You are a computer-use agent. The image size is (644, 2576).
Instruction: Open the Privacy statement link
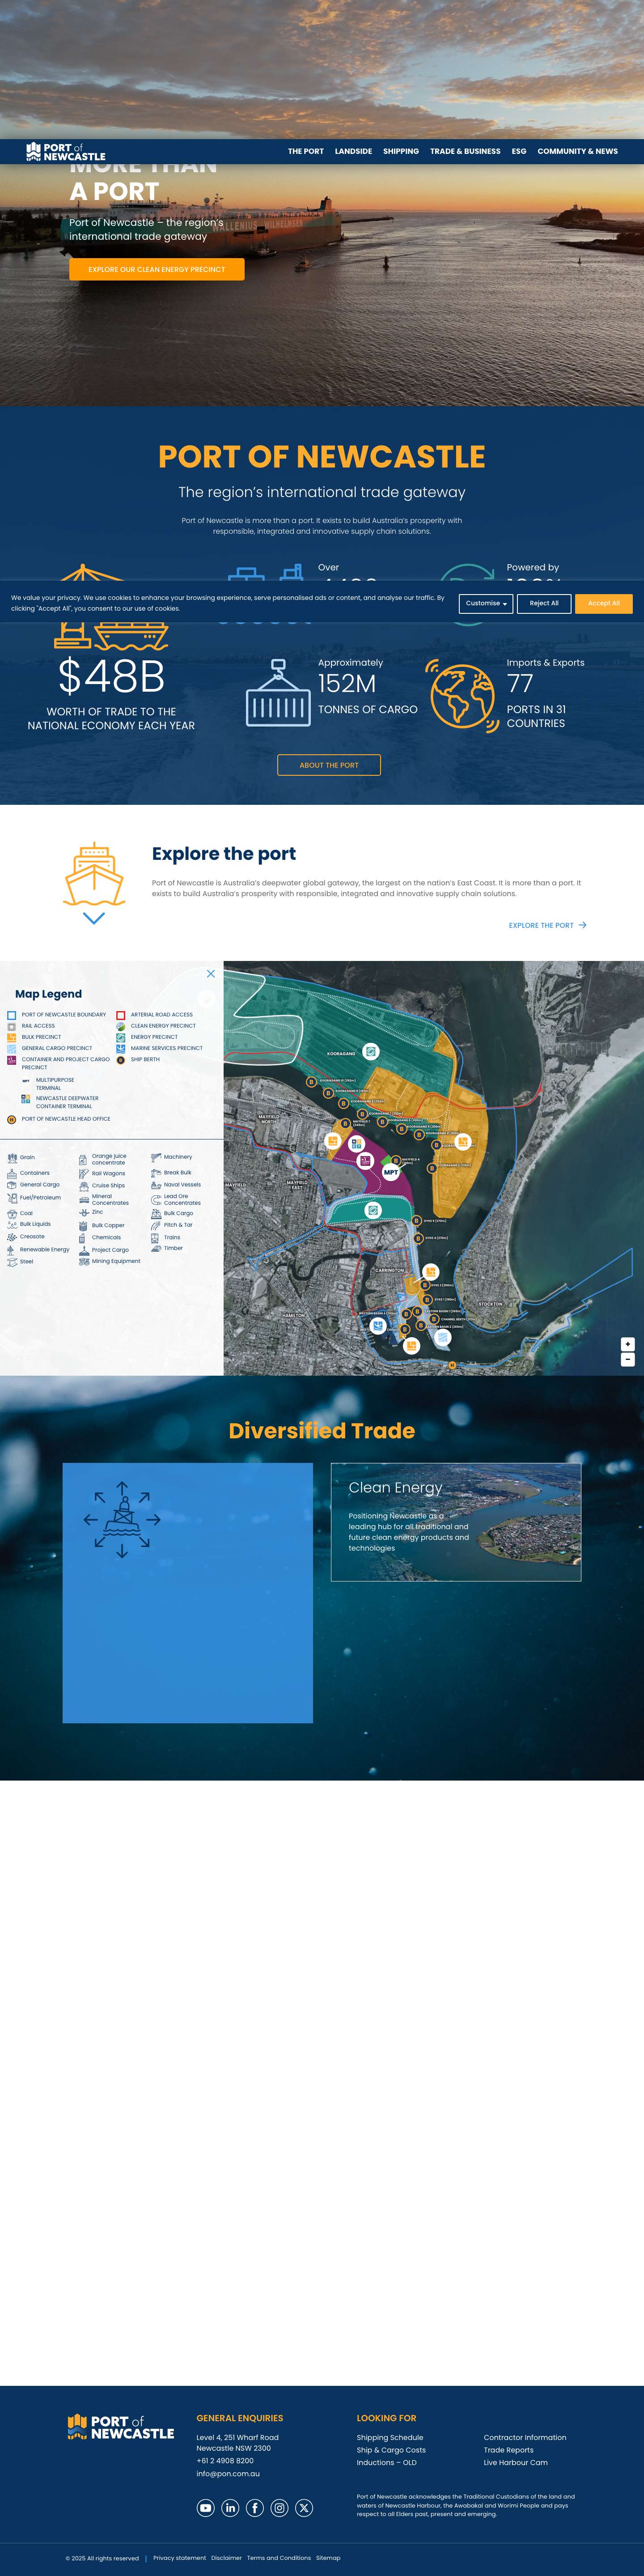click(x=180, y=2557)
